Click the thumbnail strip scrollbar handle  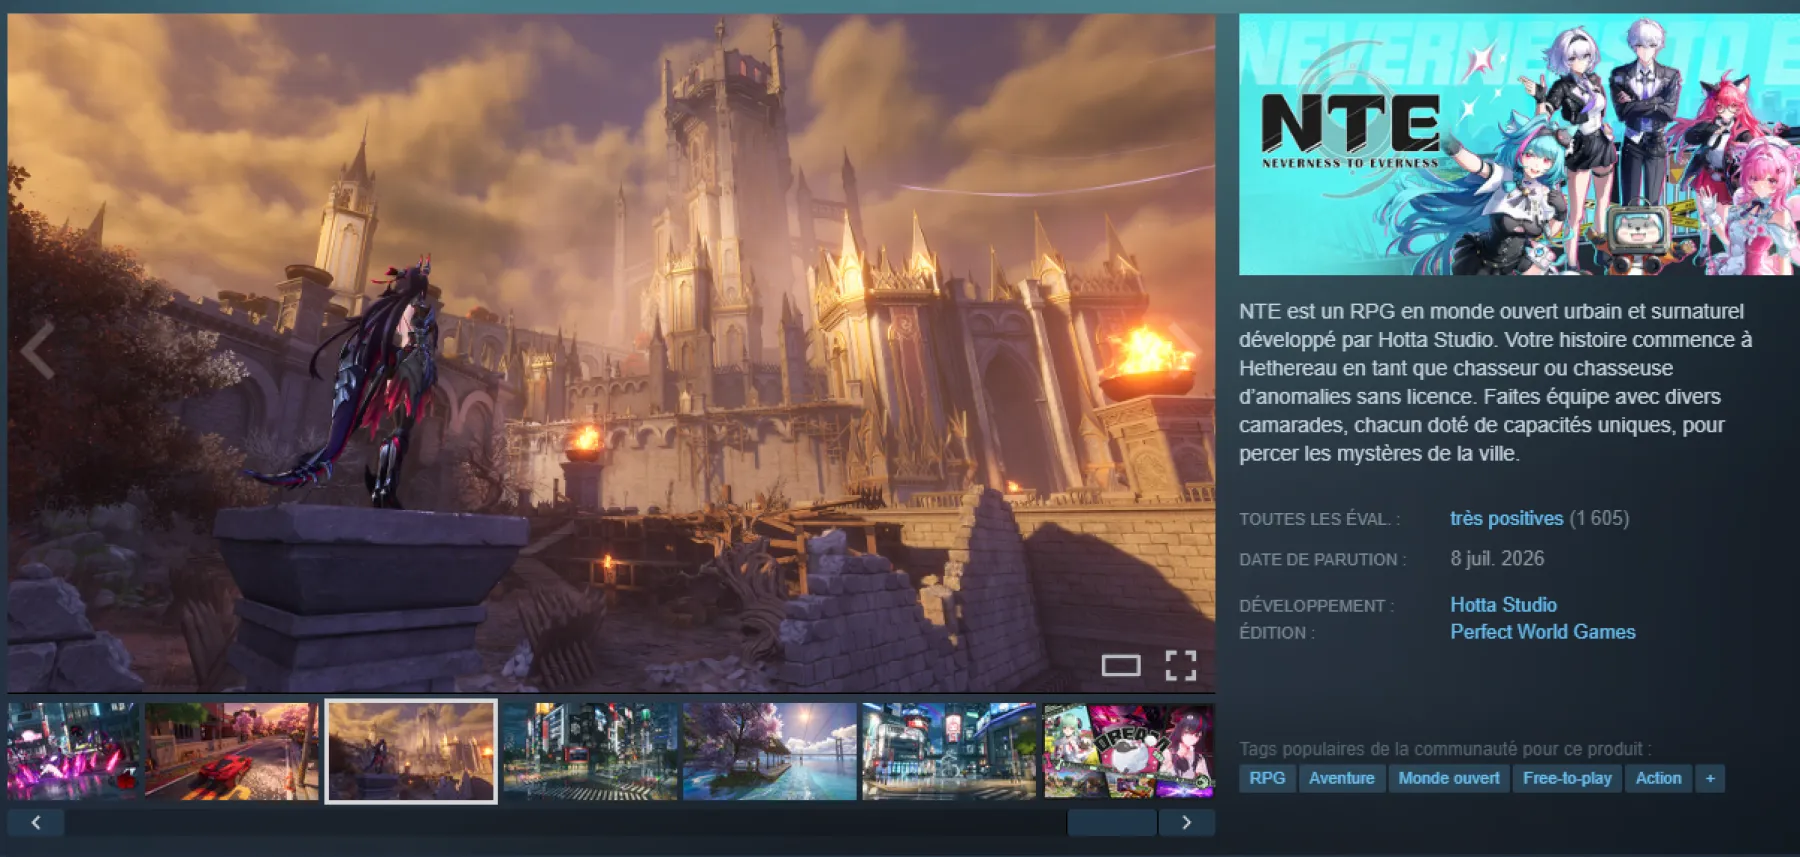click(x=1112, y=823)
